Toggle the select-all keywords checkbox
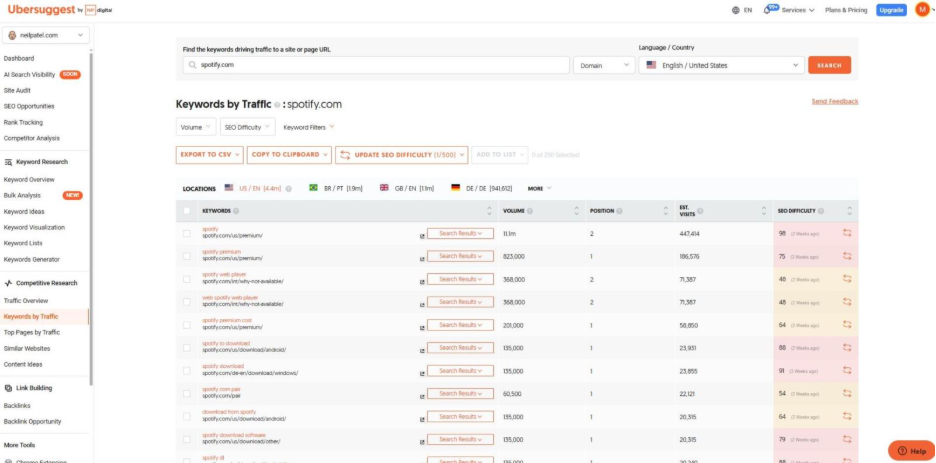936x463 pixels. (x=187, y=211)
